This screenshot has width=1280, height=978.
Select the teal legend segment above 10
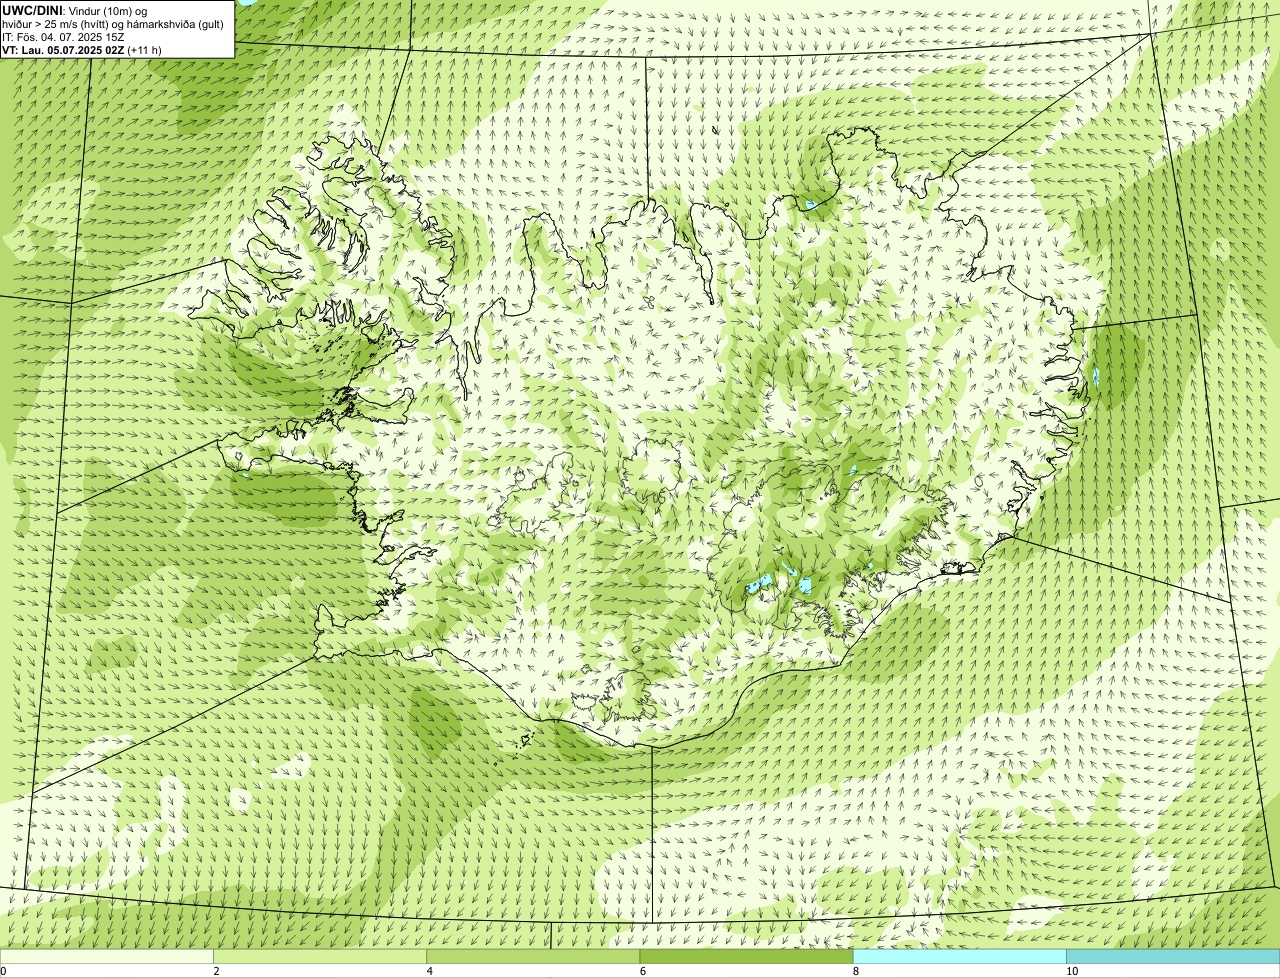pyautogui.click(x=1173, y=957)
